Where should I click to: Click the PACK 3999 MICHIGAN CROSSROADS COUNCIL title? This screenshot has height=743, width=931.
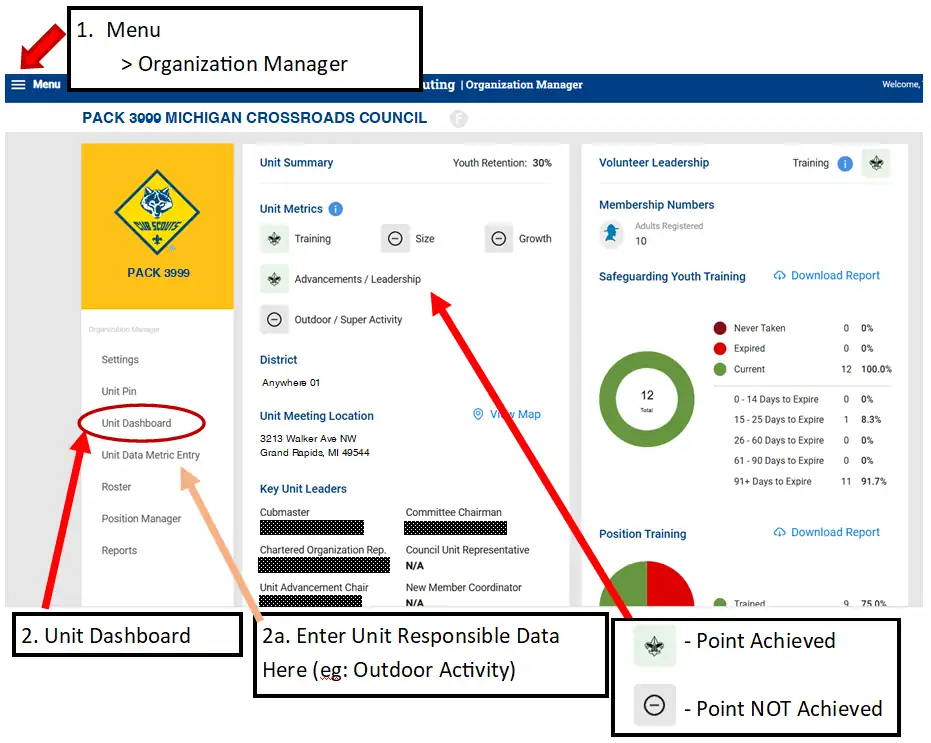[254, 118]
